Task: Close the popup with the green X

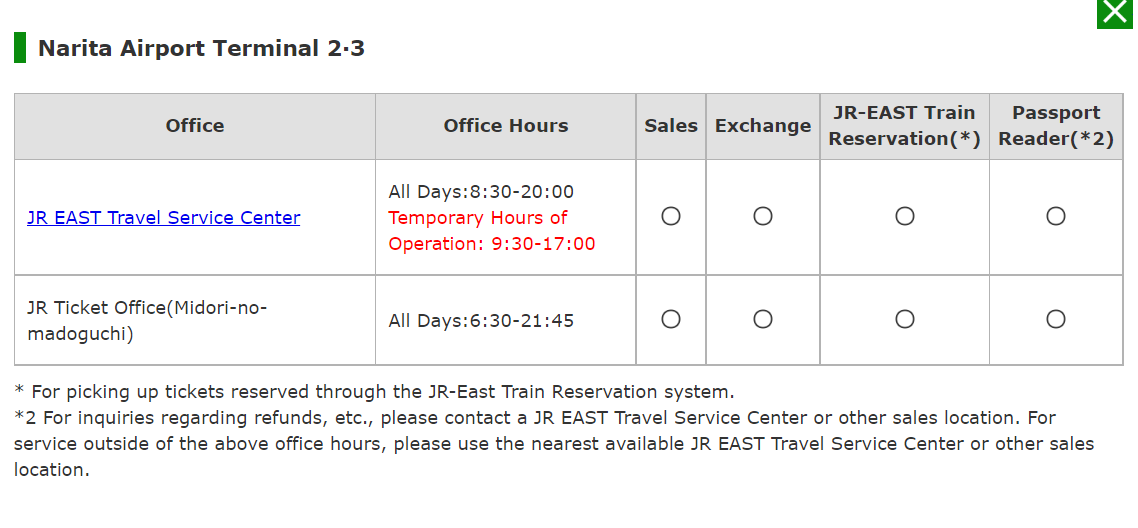Action: click(1116, 13)
